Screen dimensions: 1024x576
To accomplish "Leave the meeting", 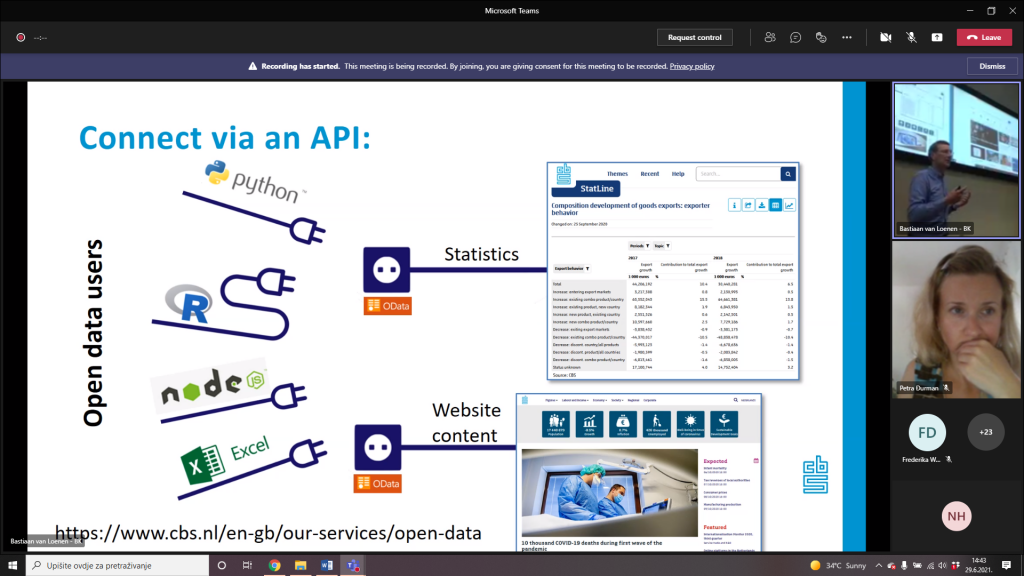I will (984, 37).
